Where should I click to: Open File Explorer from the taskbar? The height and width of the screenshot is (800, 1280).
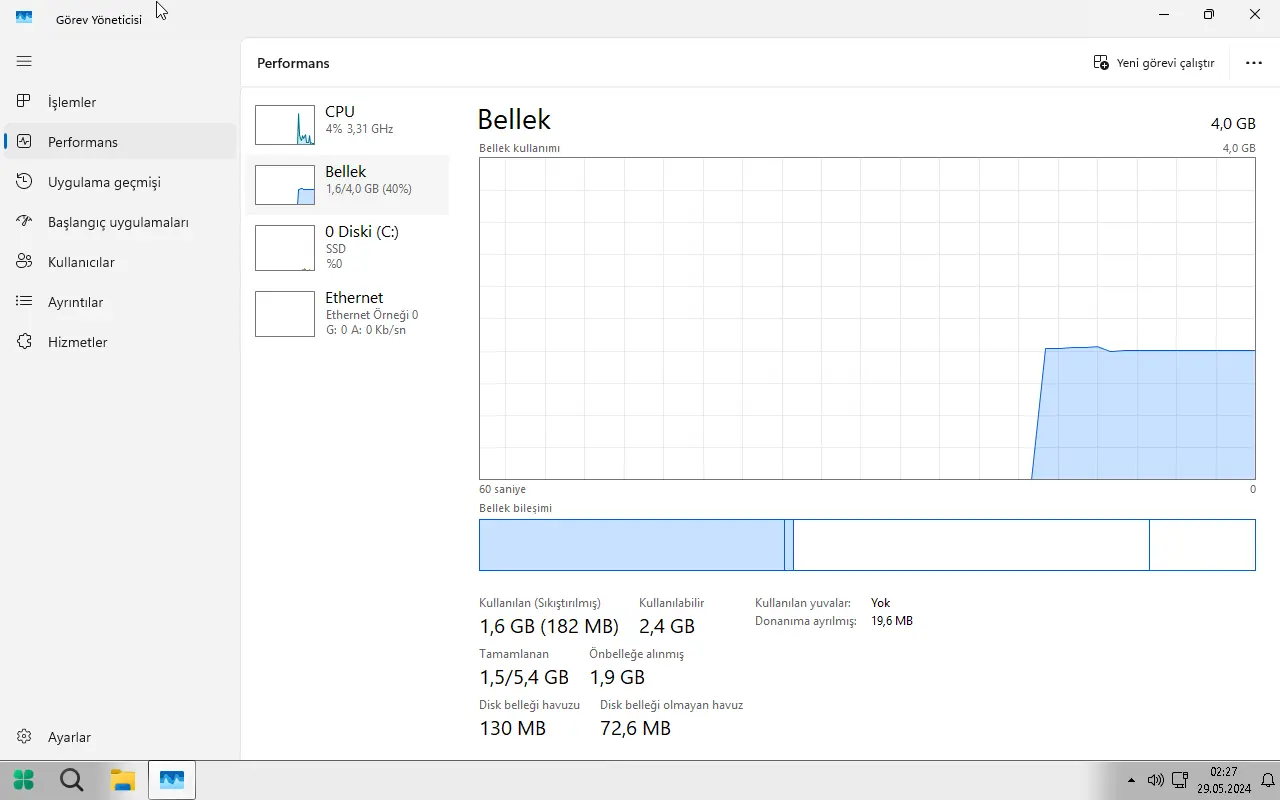[122, 780]
